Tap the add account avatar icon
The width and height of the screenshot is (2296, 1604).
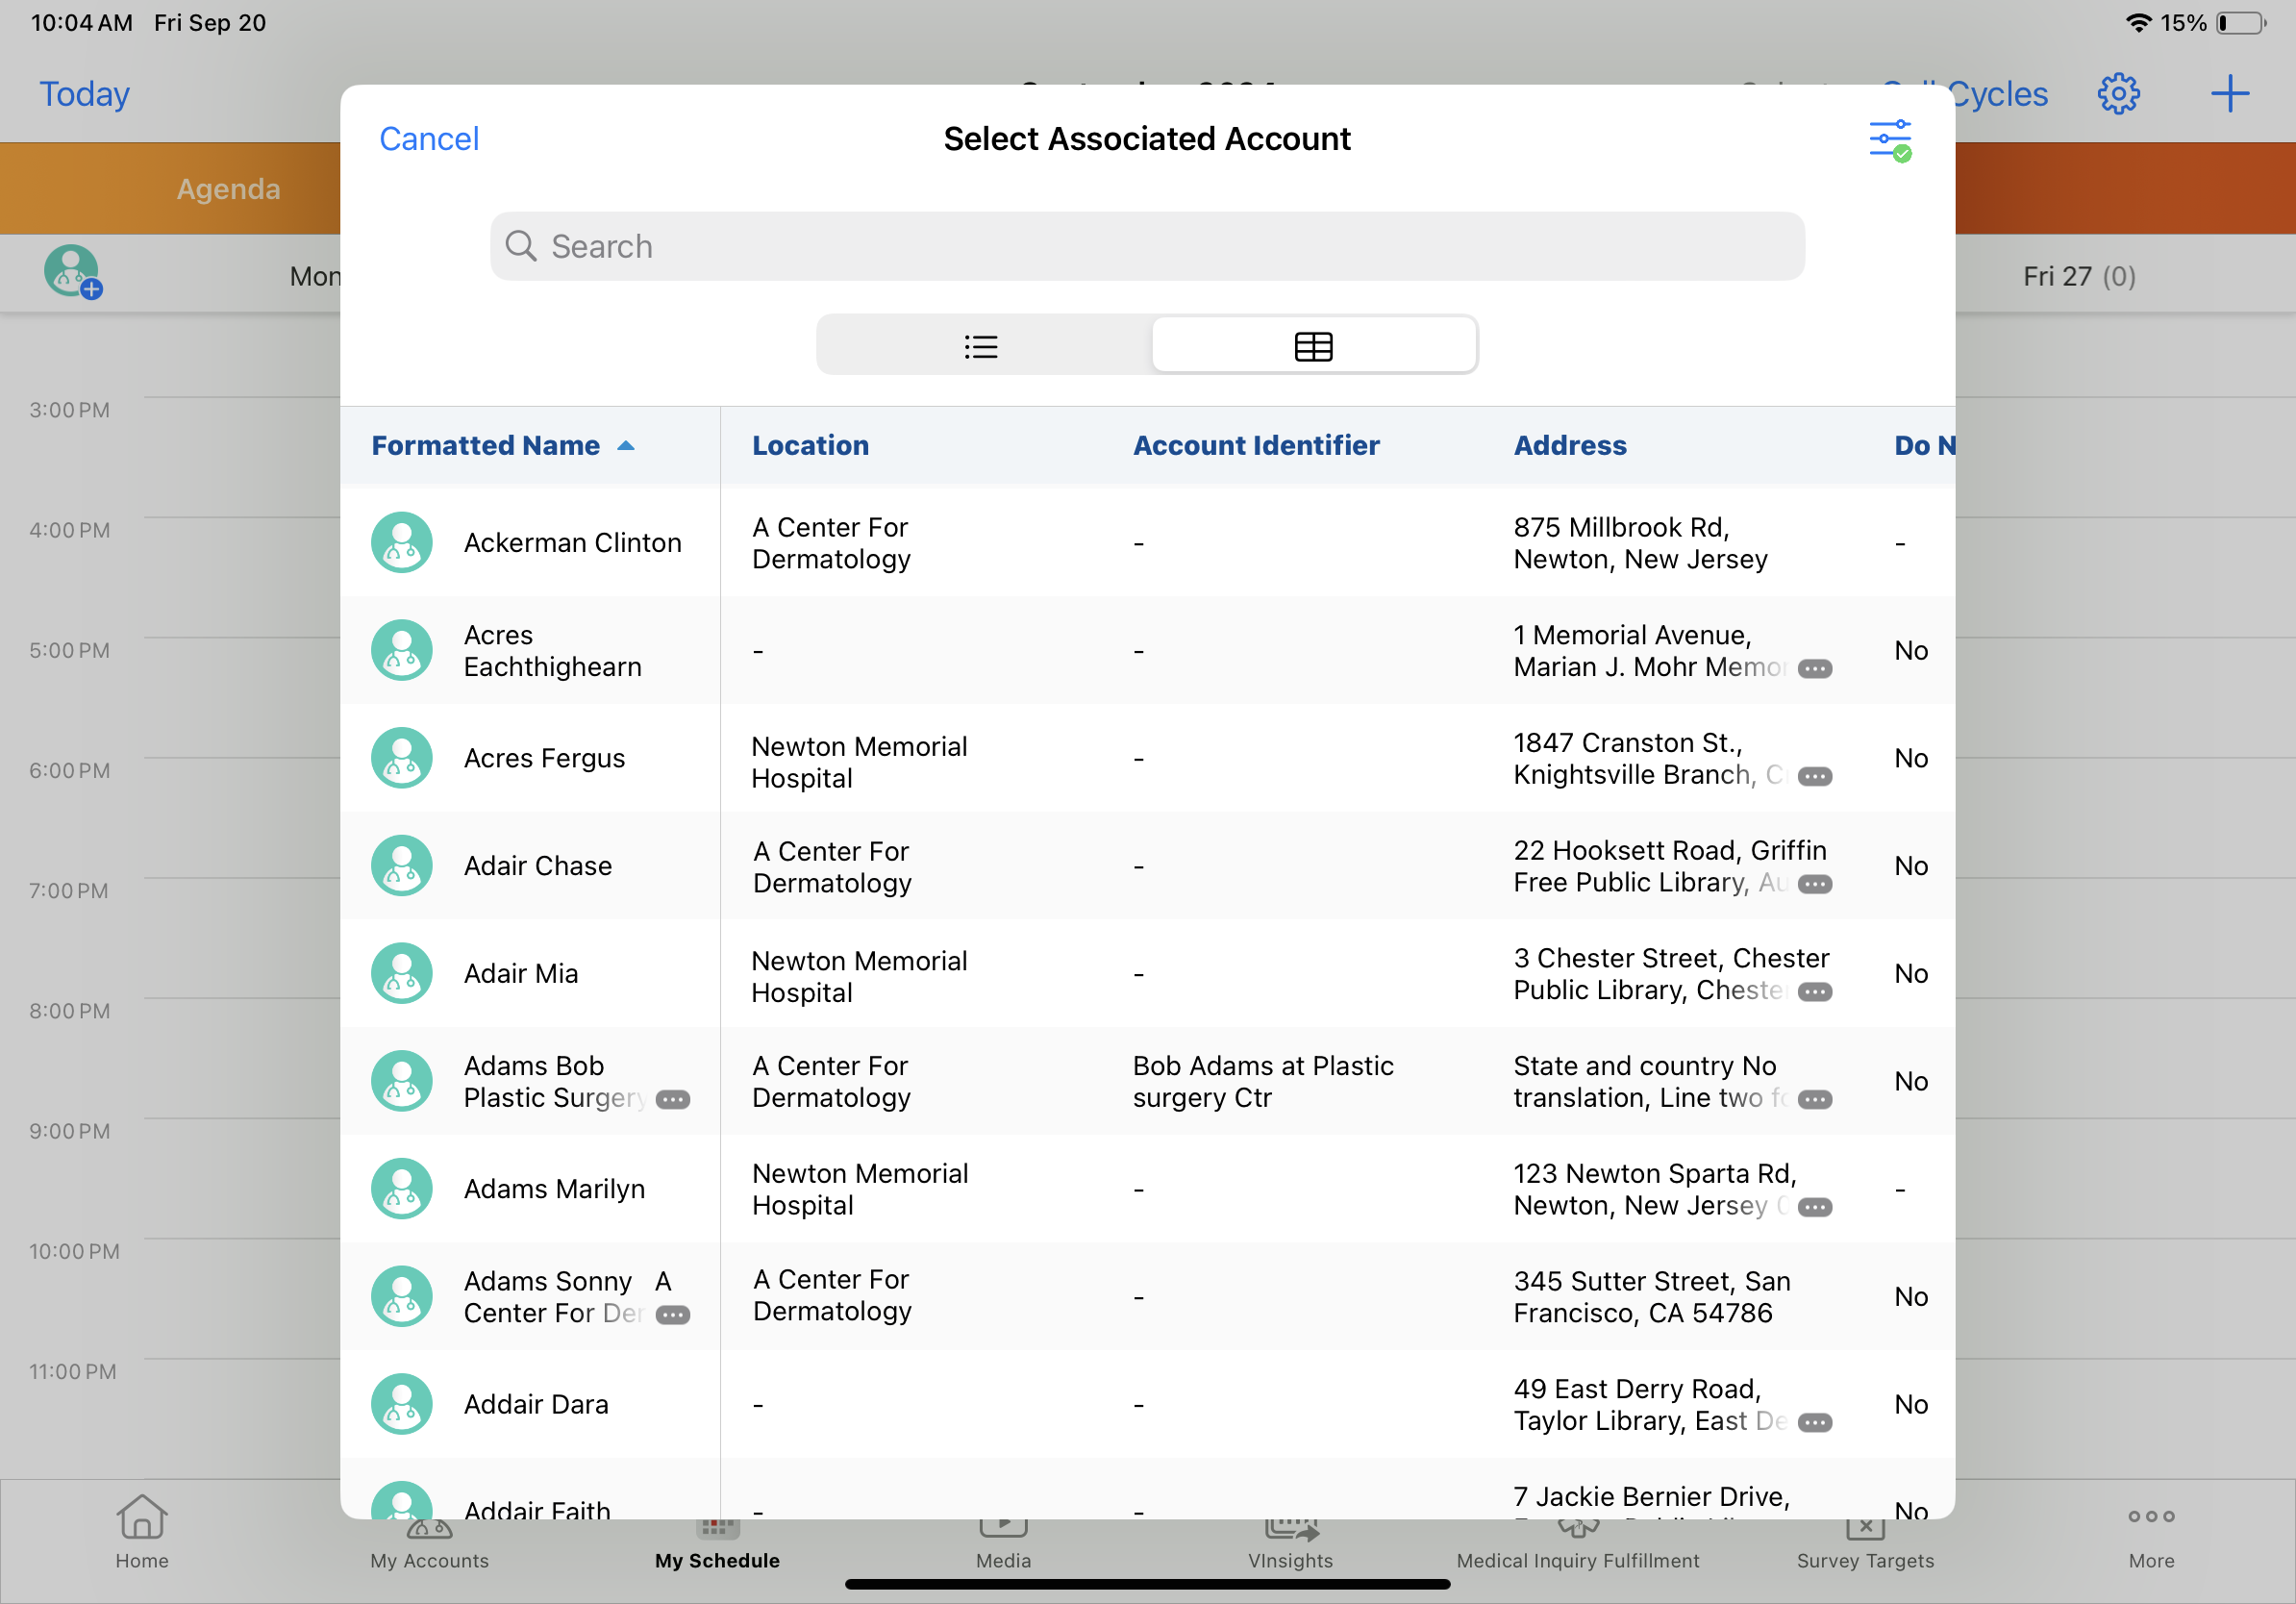pyautogui.click(x=72, y=272)
